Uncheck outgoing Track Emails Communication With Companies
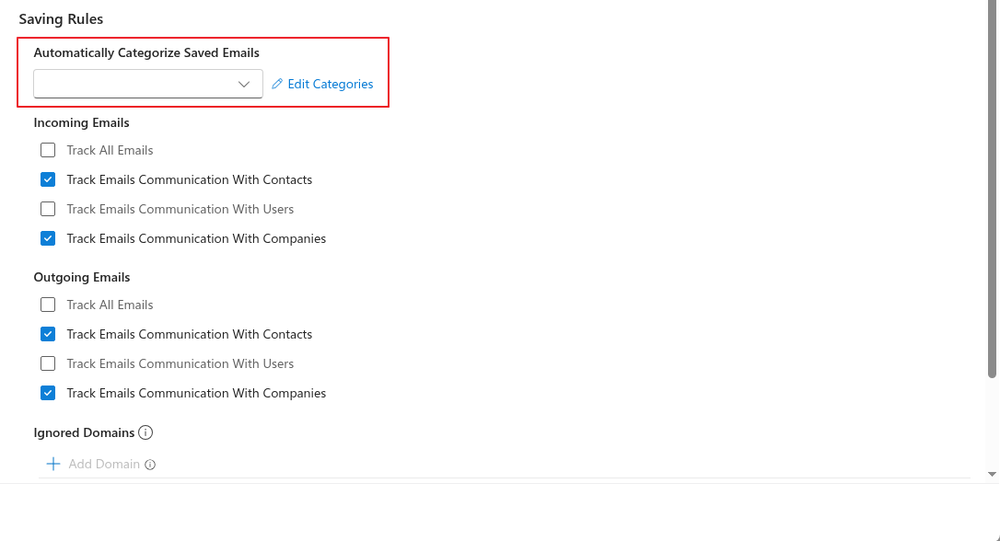The image size is (1000, 541). [x=48, y=392]
